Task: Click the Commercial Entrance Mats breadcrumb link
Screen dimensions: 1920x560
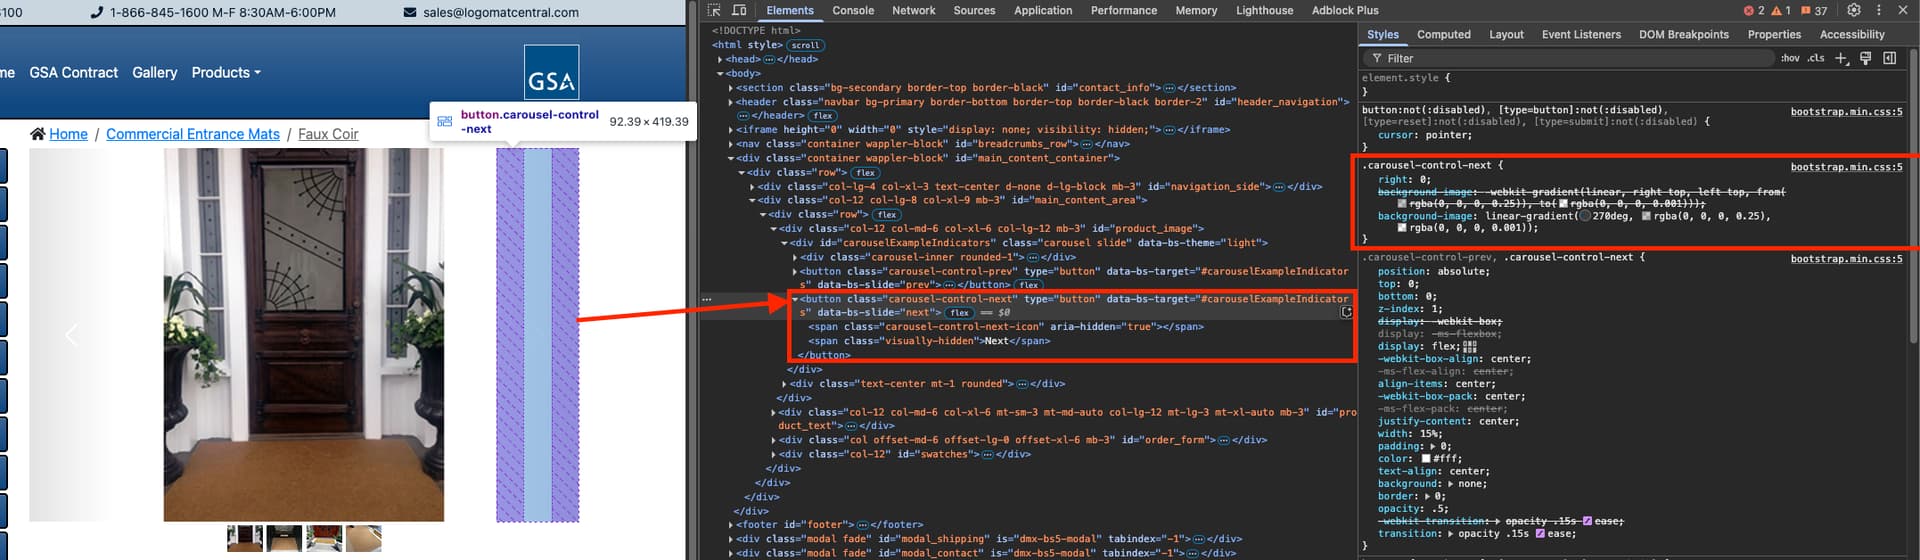Action: pos(193,134)
